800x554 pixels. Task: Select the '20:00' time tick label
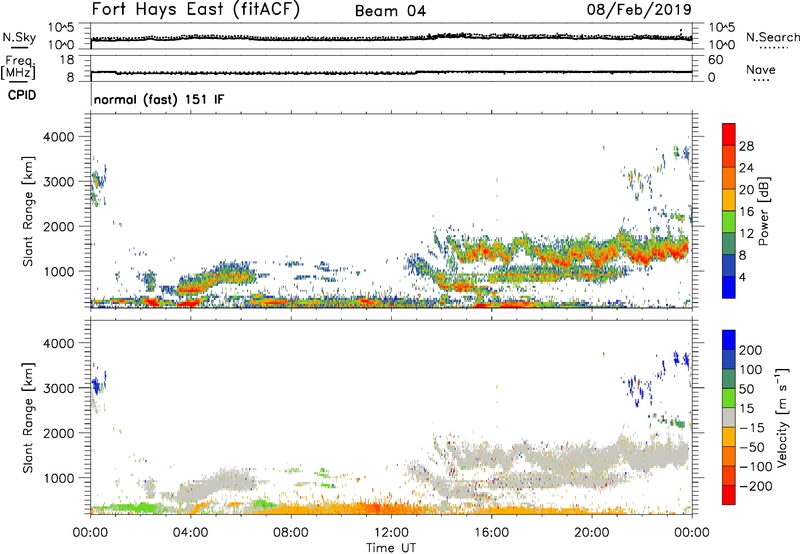pyautogui.click(x=591, y=533)
